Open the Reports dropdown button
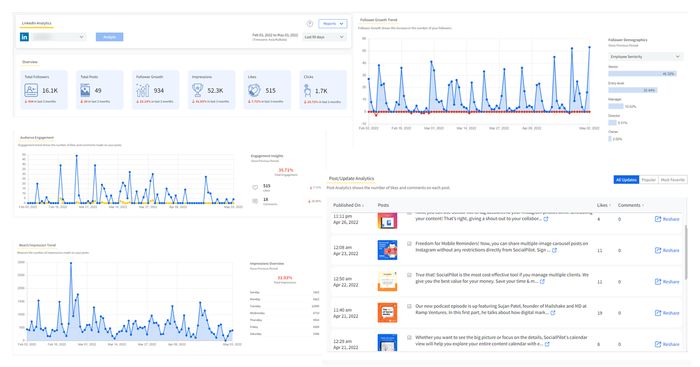Image resolution: width=700 pixels, height=367 pixels. pyautogui.click(x=333, y=24)
